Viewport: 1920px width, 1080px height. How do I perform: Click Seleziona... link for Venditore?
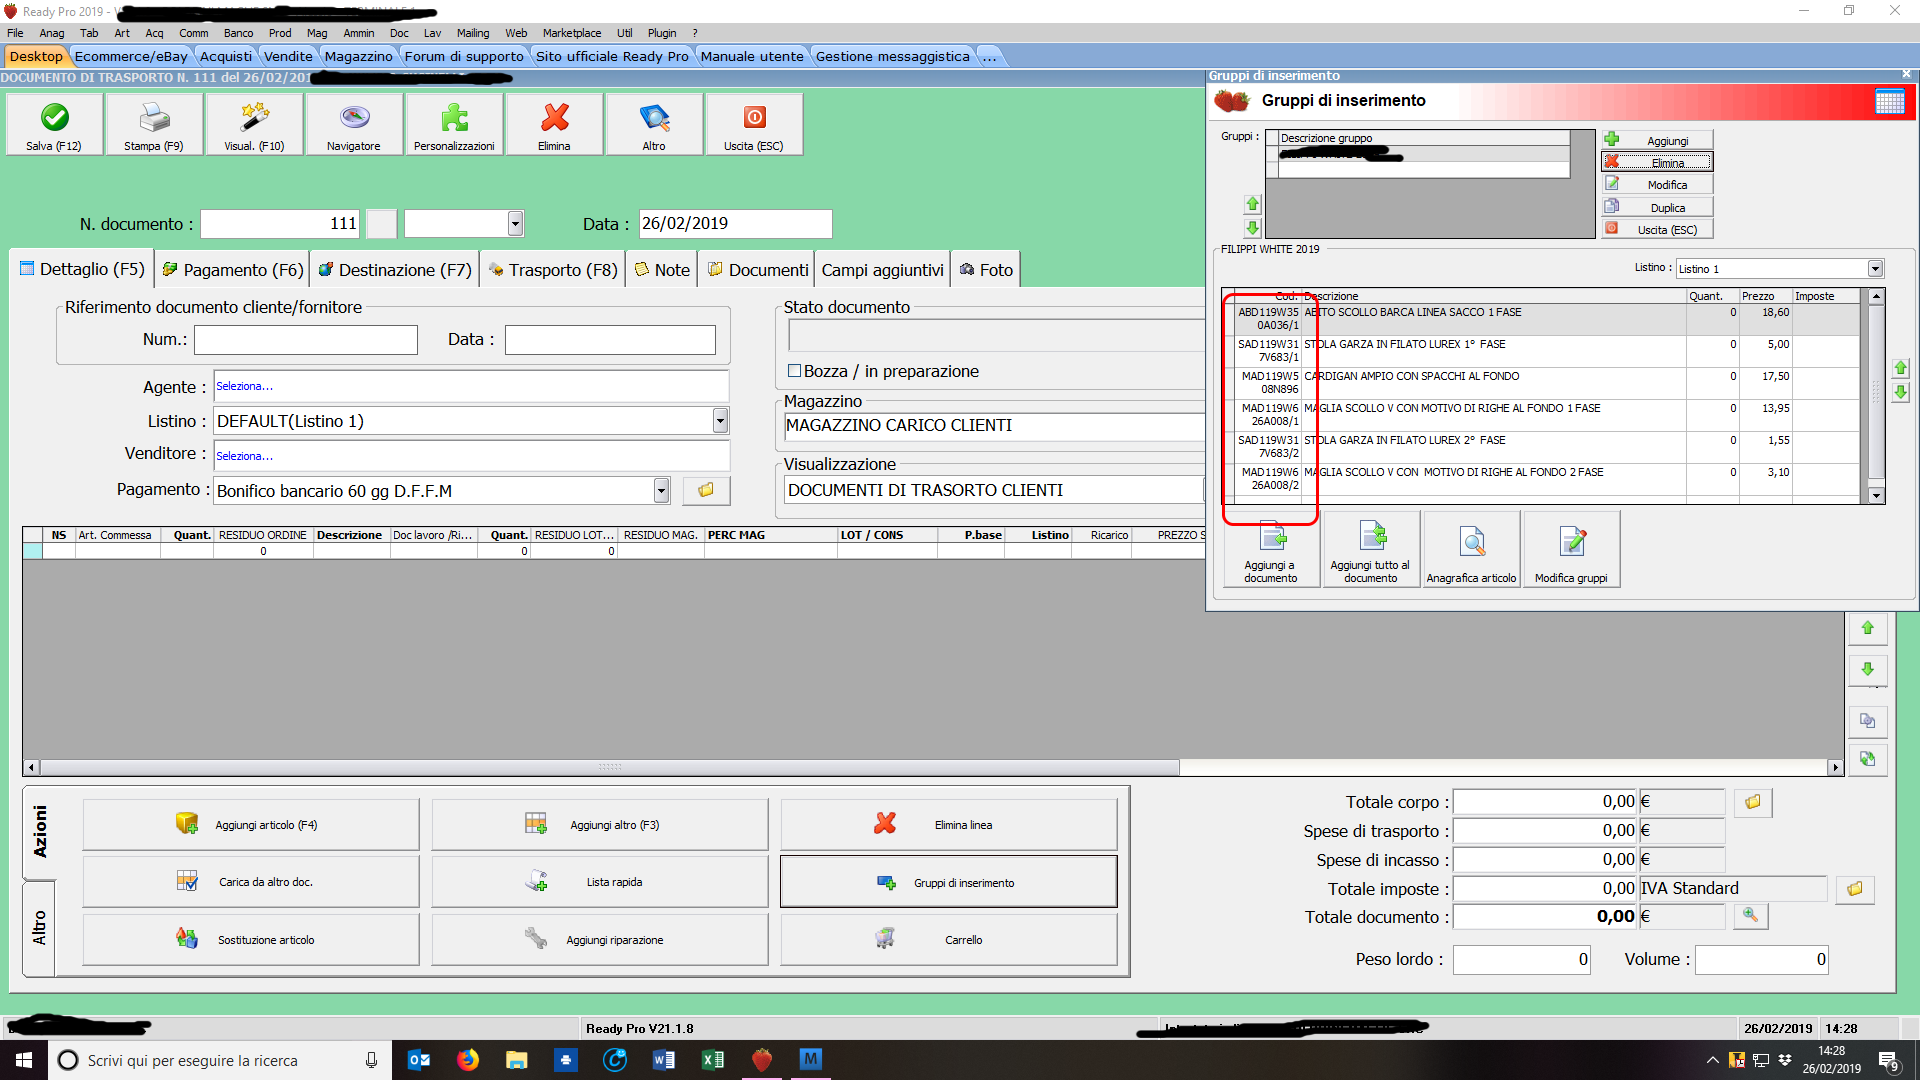click(244, 456)
